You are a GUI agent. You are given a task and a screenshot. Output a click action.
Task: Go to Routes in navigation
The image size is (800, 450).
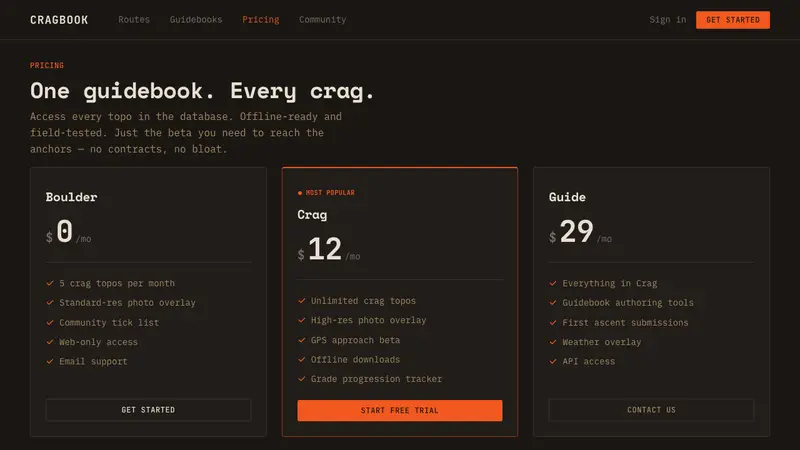point(134,19)
